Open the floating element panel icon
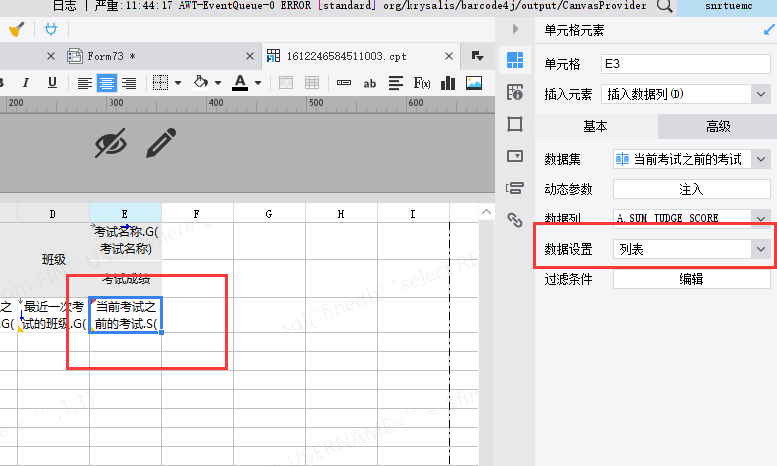 [515, 124]
